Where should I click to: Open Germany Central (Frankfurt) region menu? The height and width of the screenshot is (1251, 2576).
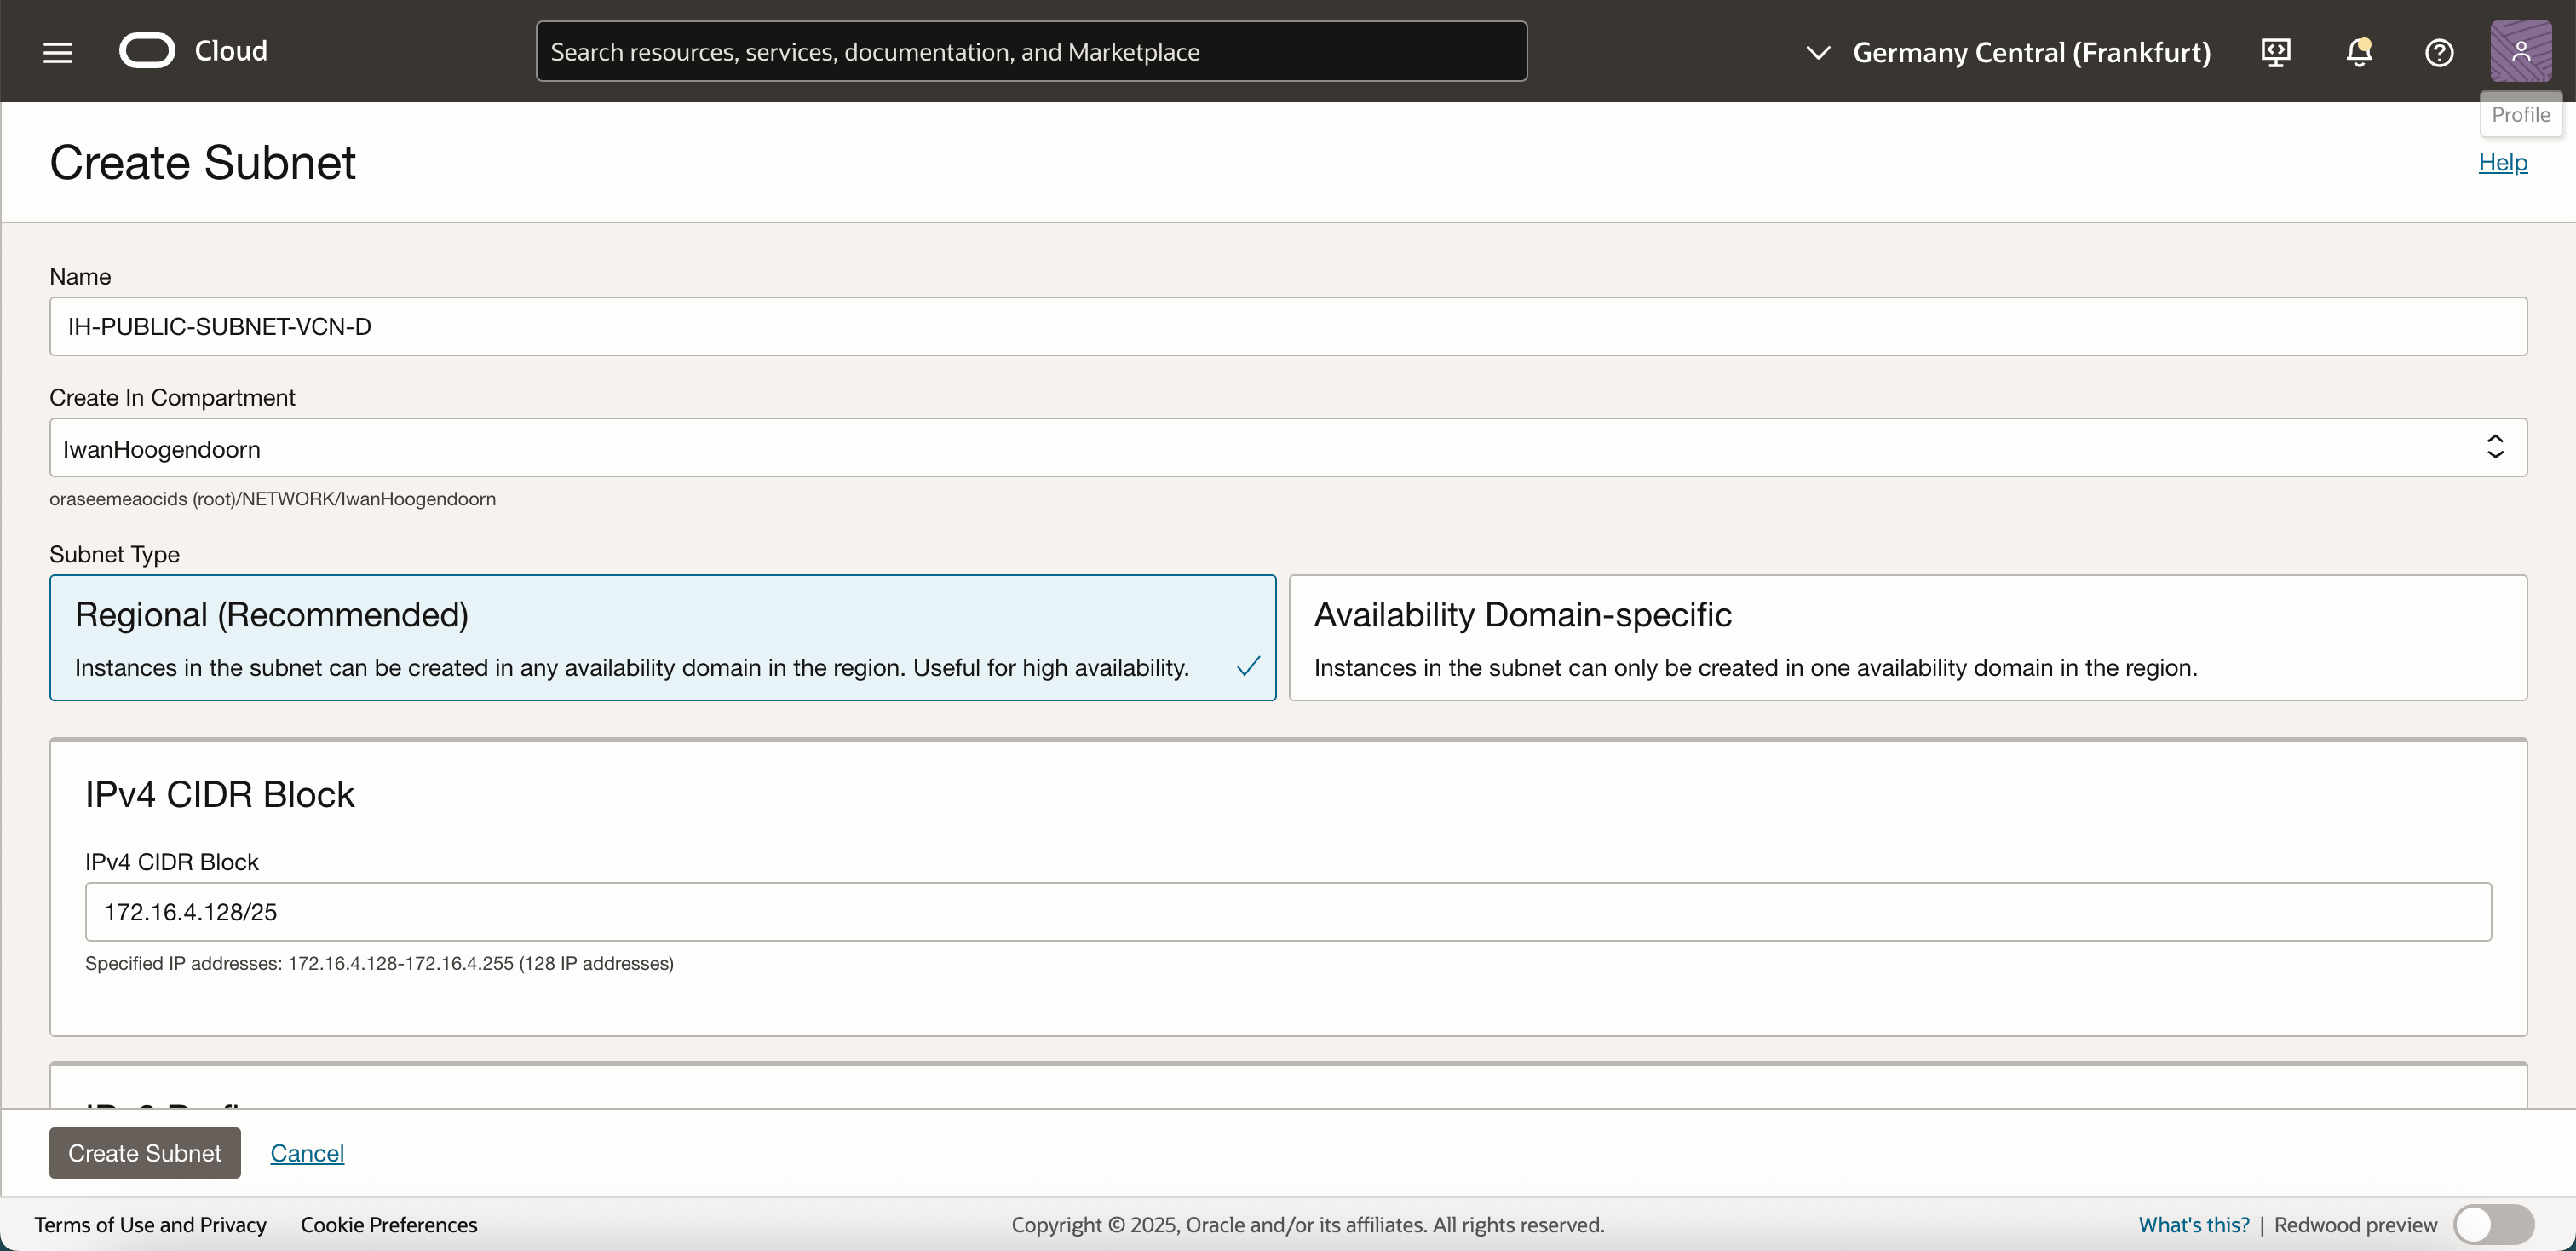[2031, 52]
